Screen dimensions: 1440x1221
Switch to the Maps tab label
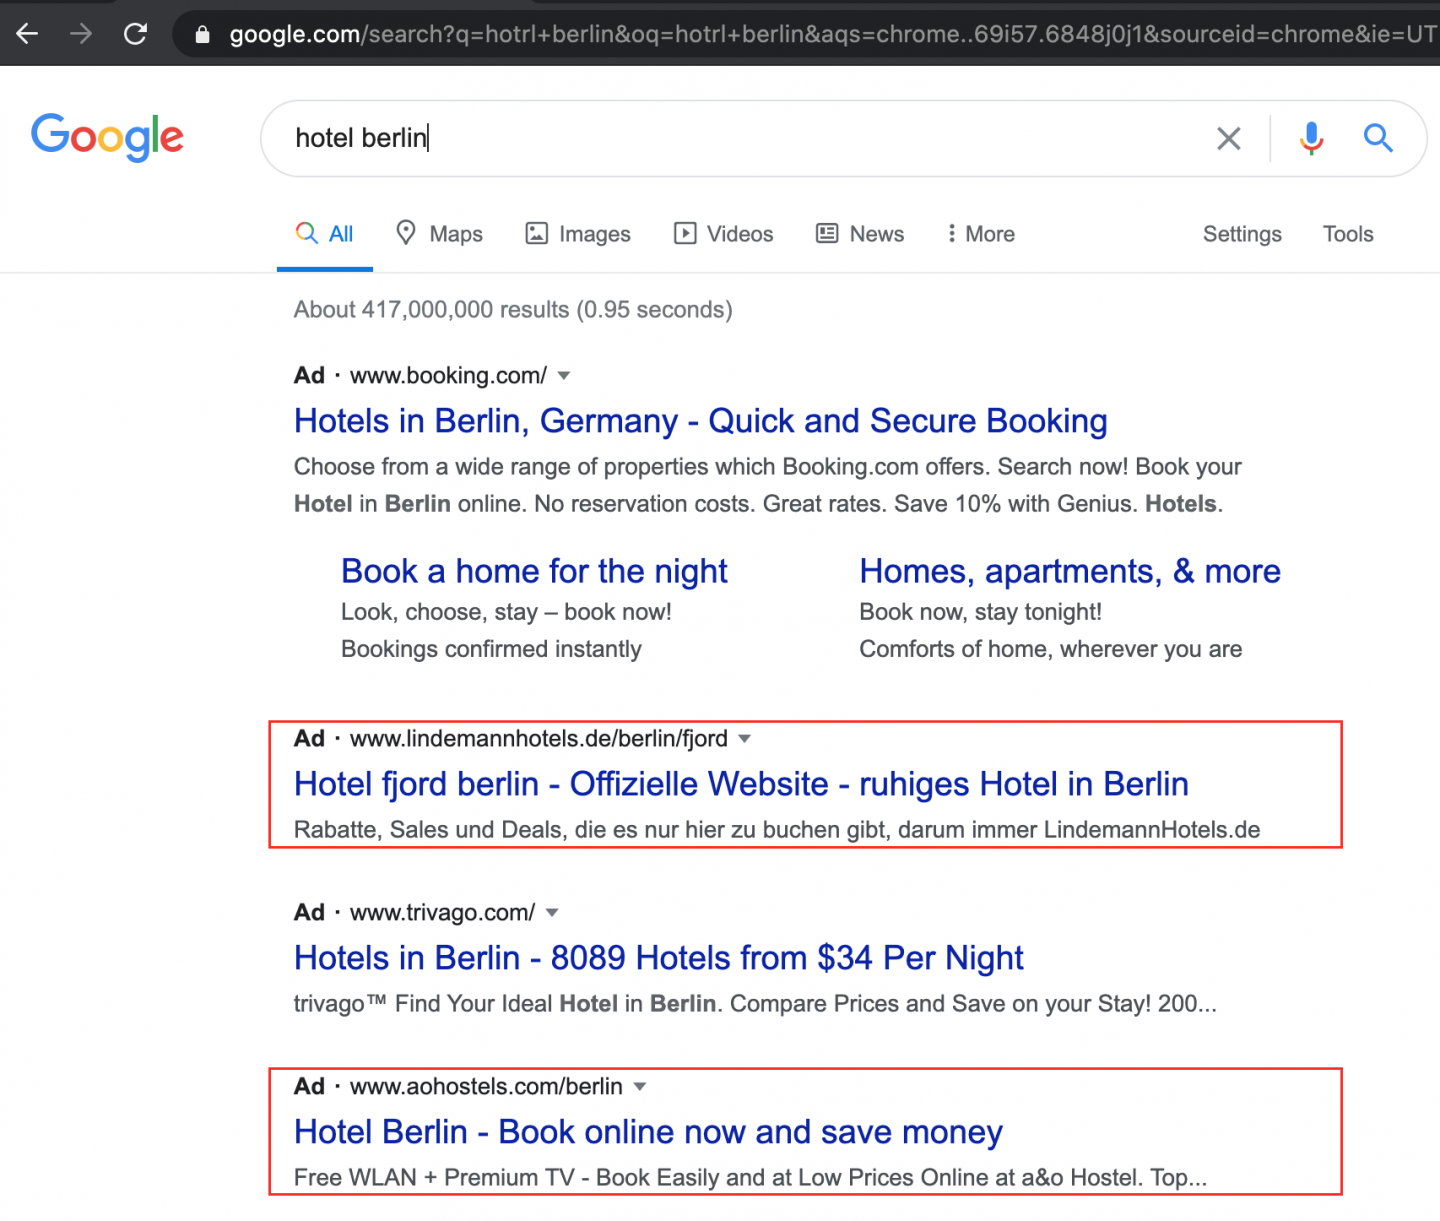click(456, 234)
